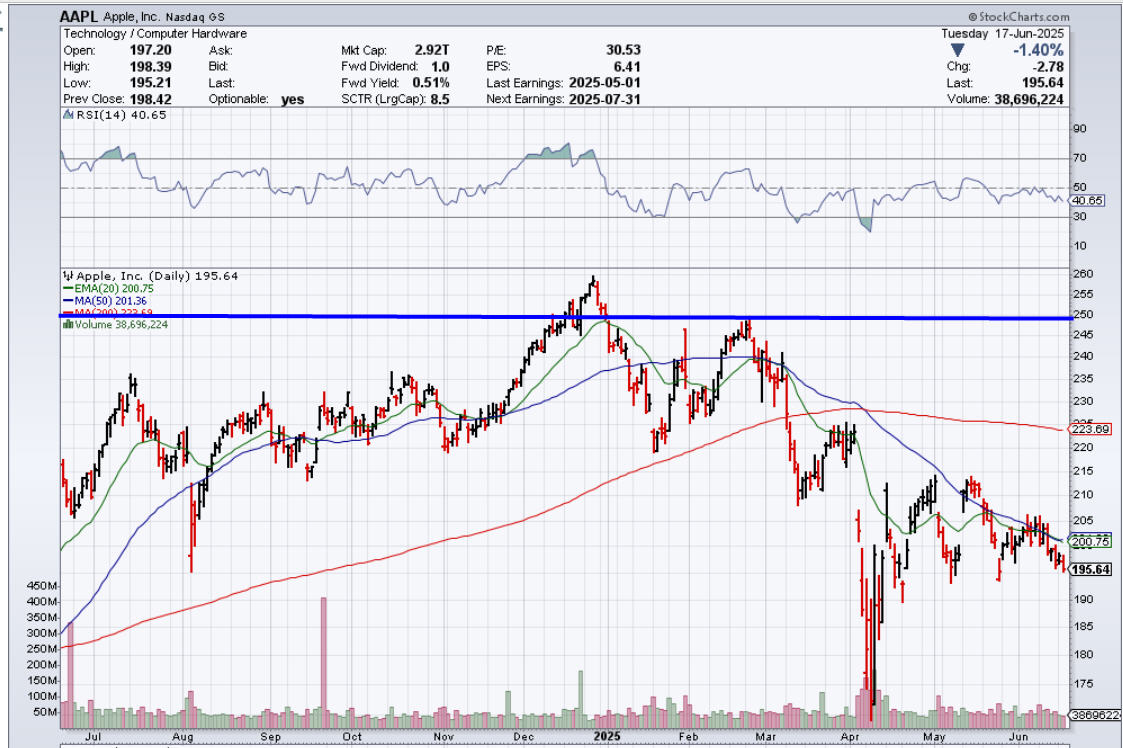Click the -1.40% percent change value

point(1037,50)
